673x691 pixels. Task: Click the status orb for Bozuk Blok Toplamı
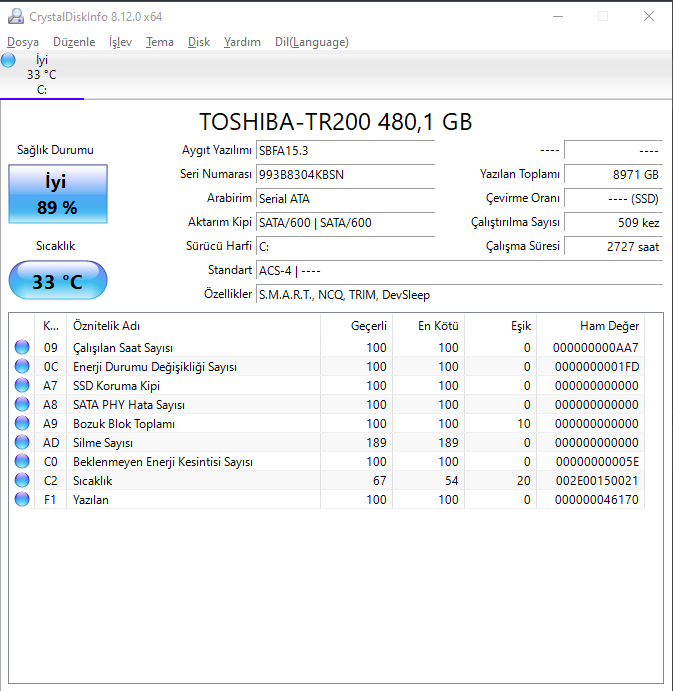22,424
